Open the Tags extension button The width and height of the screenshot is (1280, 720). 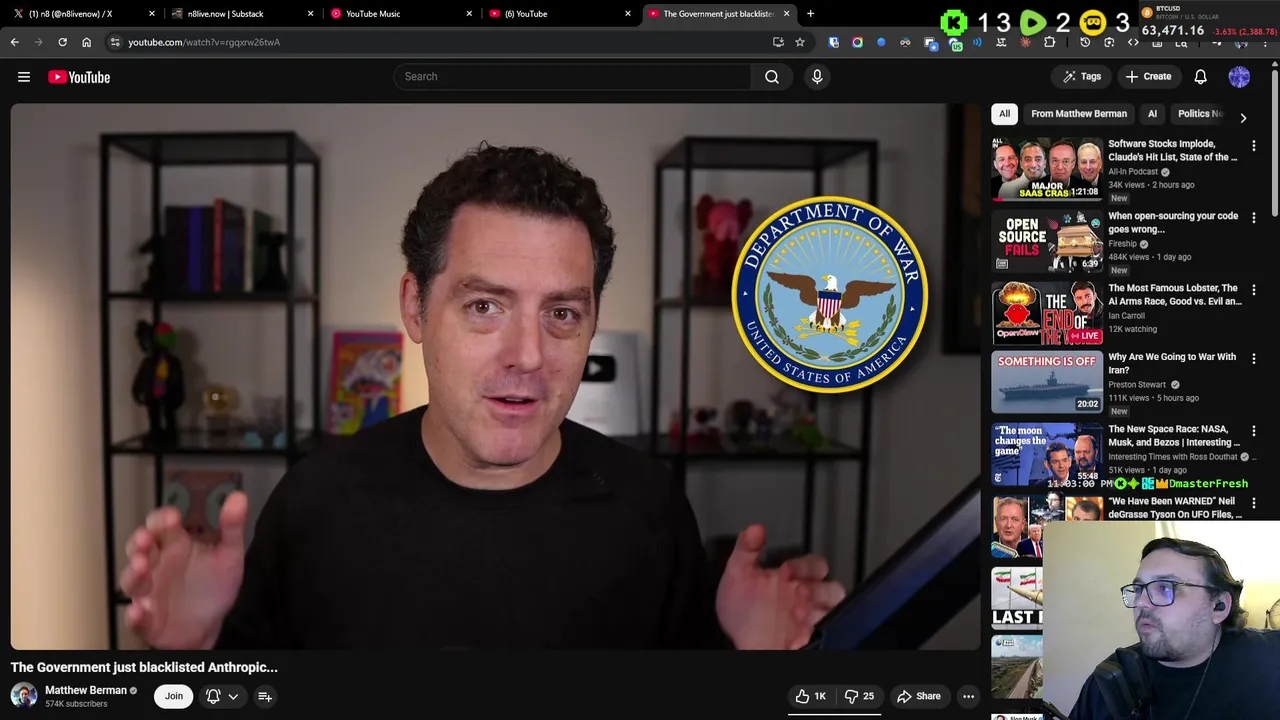(1082, 76)
